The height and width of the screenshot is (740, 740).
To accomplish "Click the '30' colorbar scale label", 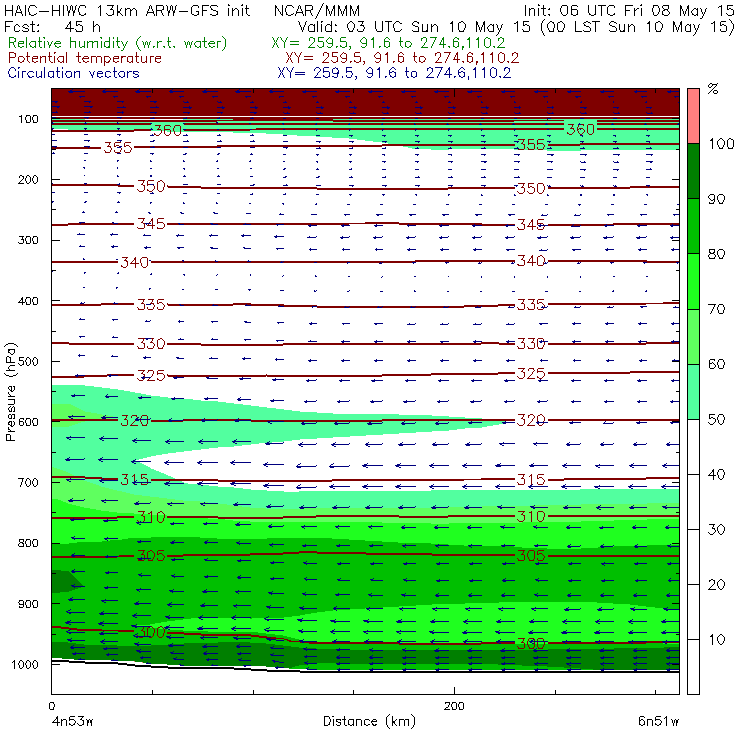I will [716, 530].
